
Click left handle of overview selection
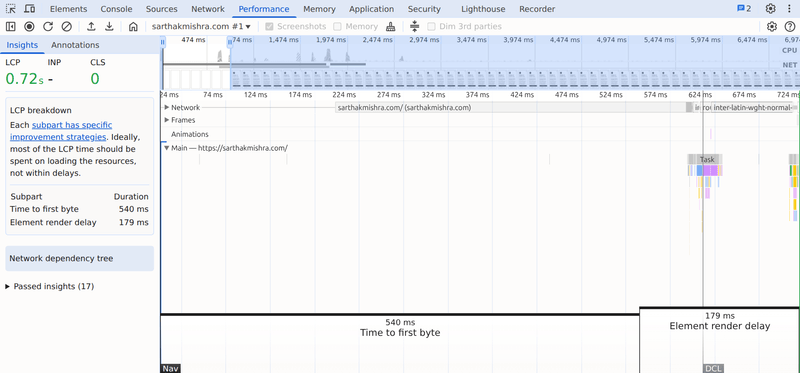point(163,43)
